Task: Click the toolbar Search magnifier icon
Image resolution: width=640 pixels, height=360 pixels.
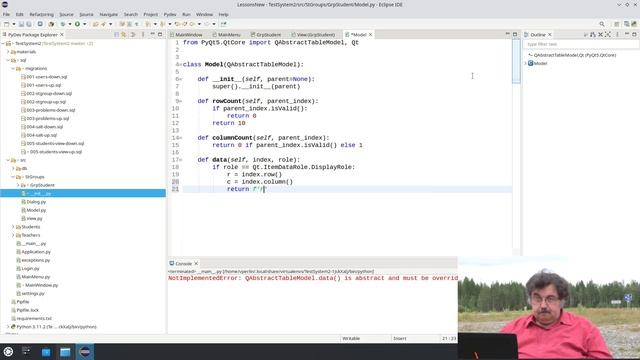Action: [602, 24]
